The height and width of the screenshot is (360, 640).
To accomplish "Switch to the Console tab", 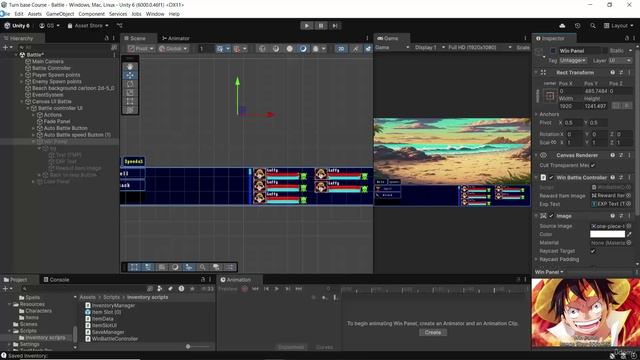I will 56,280.
